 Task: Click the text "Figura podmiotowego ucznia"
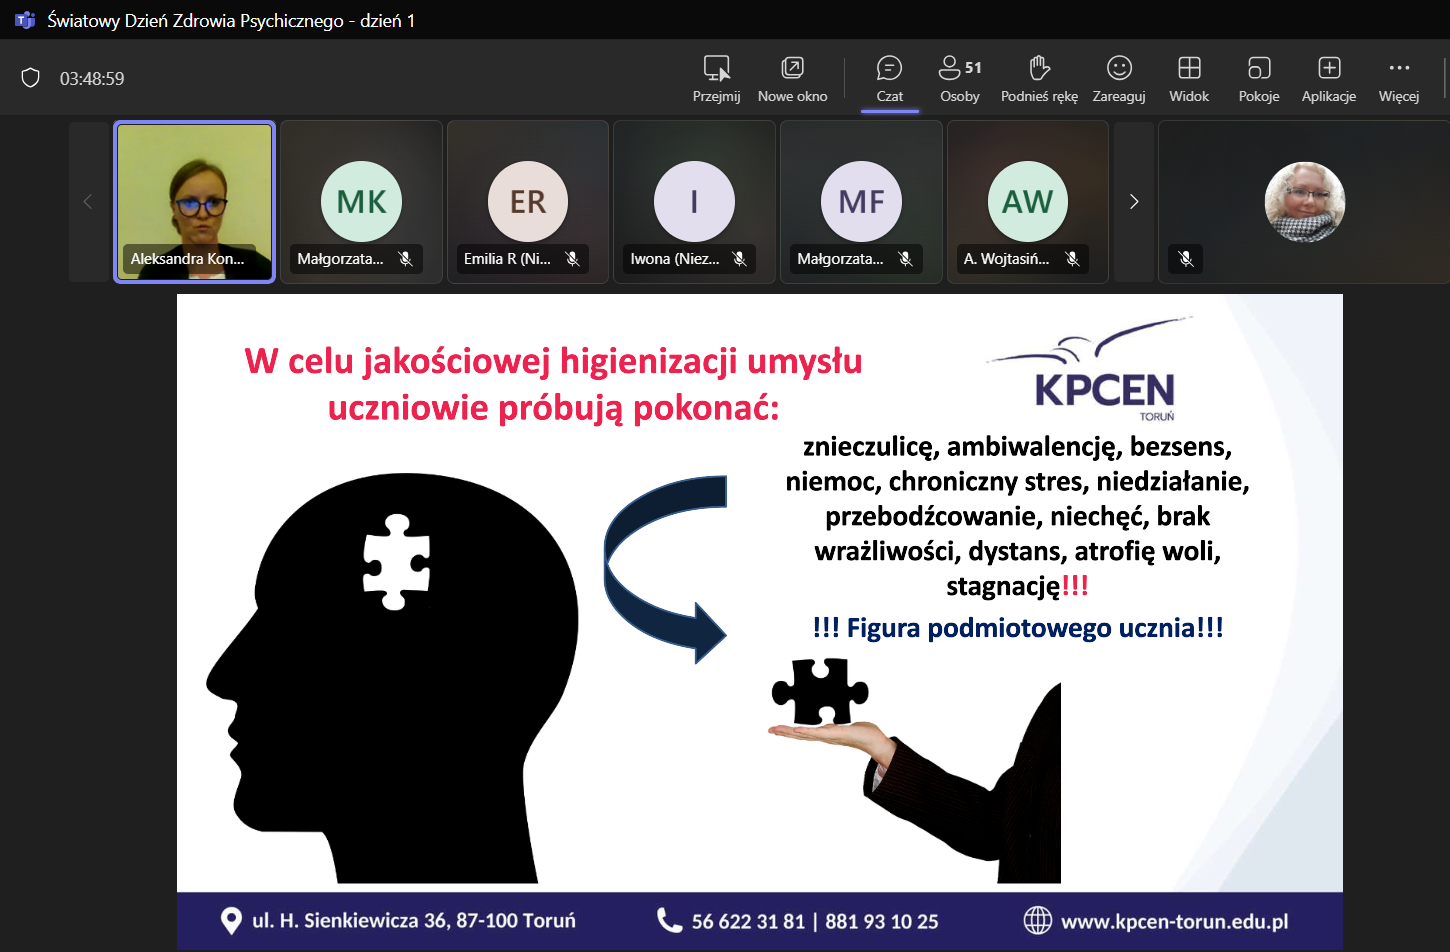pyautogui.click(x=1021, y=628)
